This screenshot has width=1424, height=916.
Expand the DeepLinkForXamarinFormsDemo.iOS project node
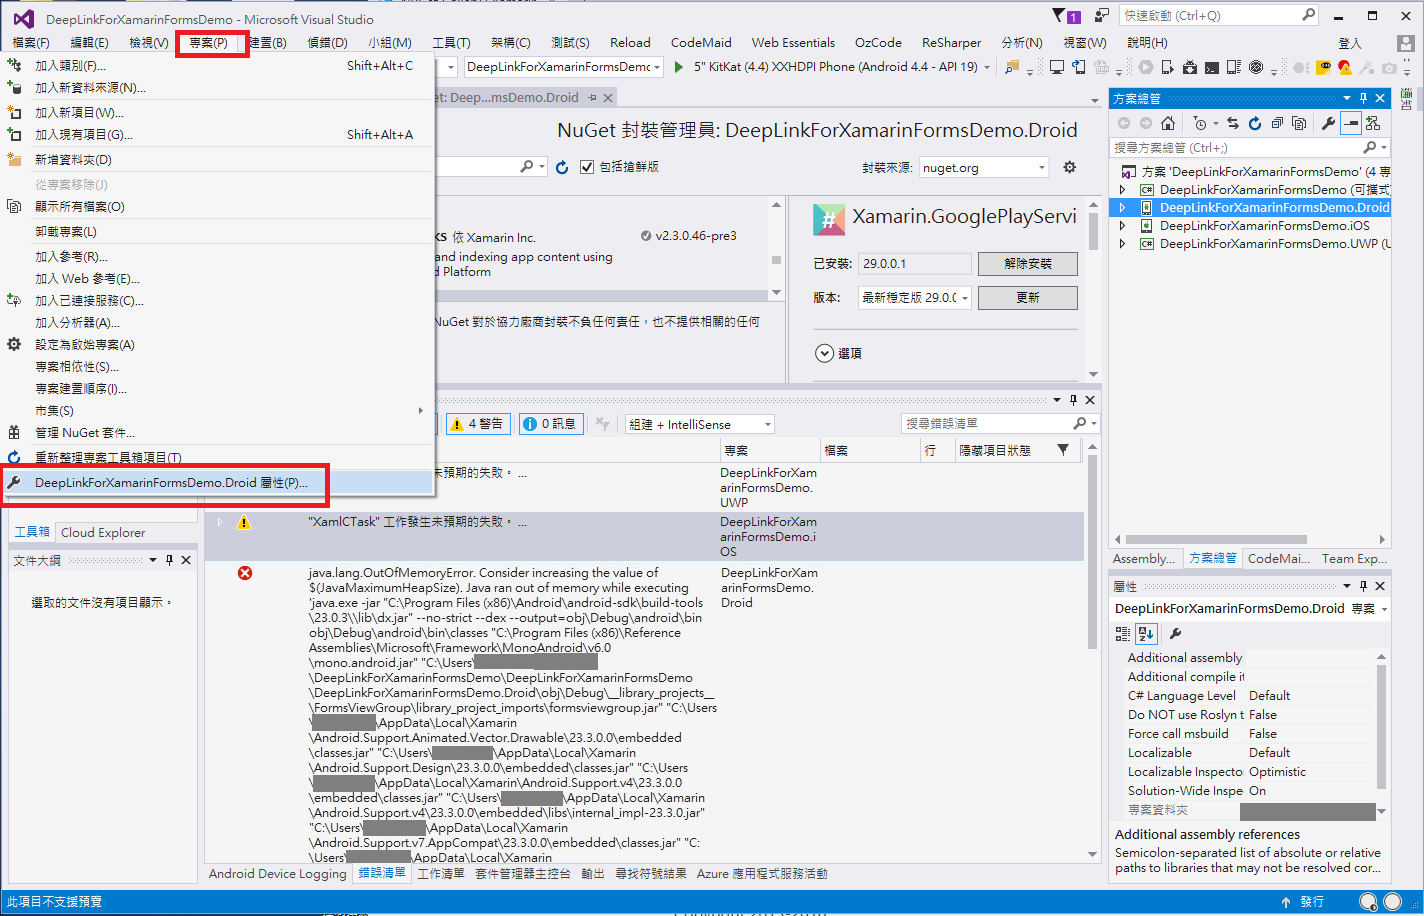click(1123, 226)
